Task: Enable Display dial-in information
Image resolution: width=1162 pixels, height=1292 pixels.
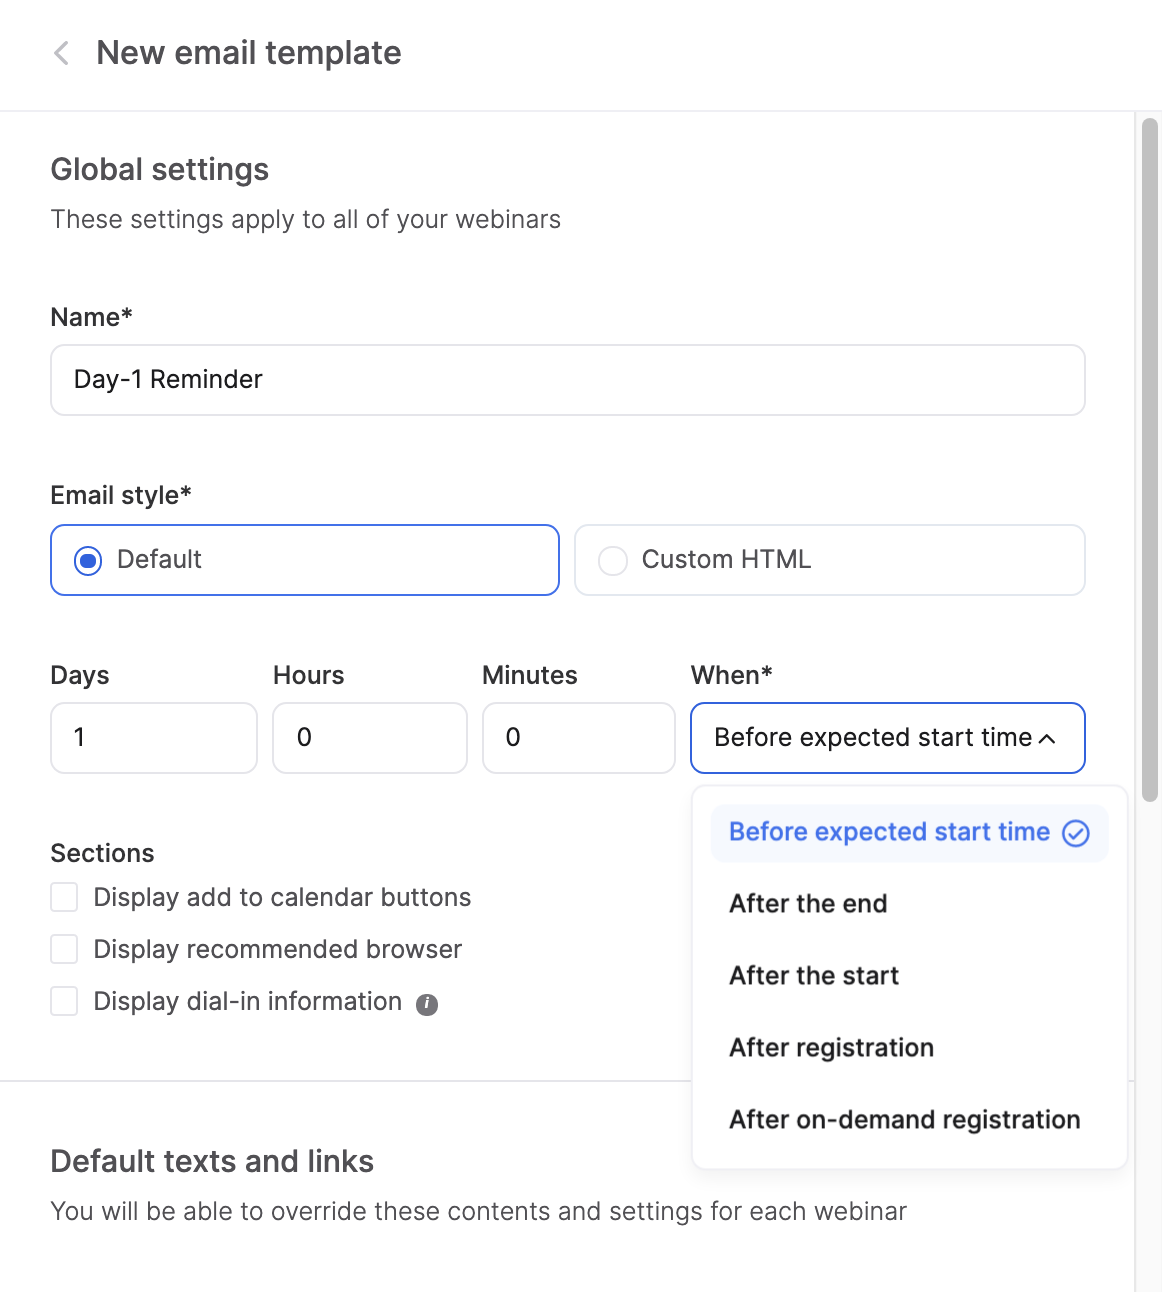Action: (64, 1001)
